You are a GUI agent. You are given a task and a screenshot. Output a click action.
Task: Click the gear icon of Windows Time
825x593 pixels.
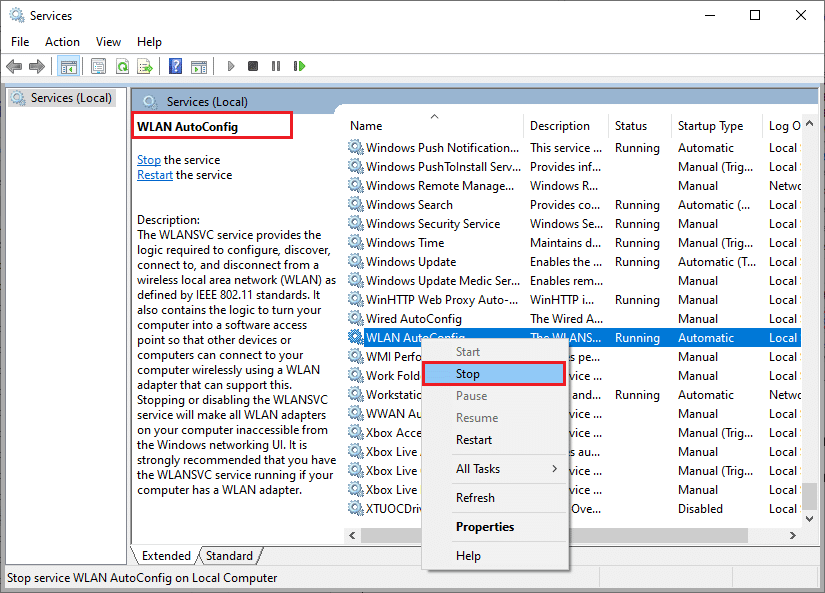(x=356, y=243)
